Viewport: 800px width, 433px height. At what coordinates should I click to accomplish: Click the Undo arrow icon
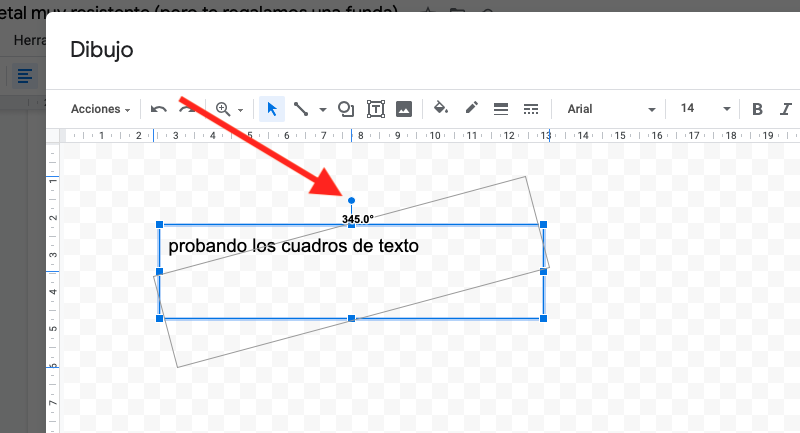pos(159,109)
